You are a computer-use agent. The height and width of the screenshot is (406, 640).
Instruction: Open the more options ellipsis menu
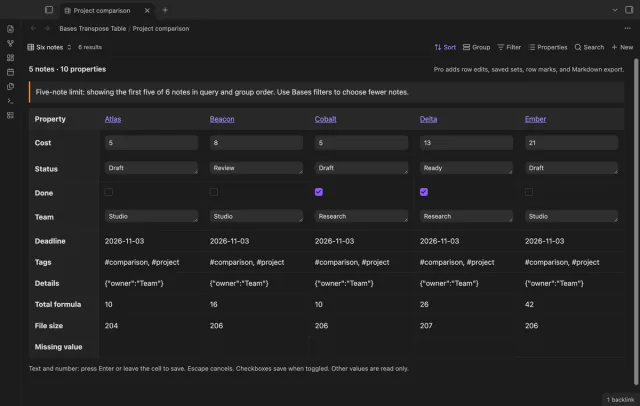click(x=627, y=28)
